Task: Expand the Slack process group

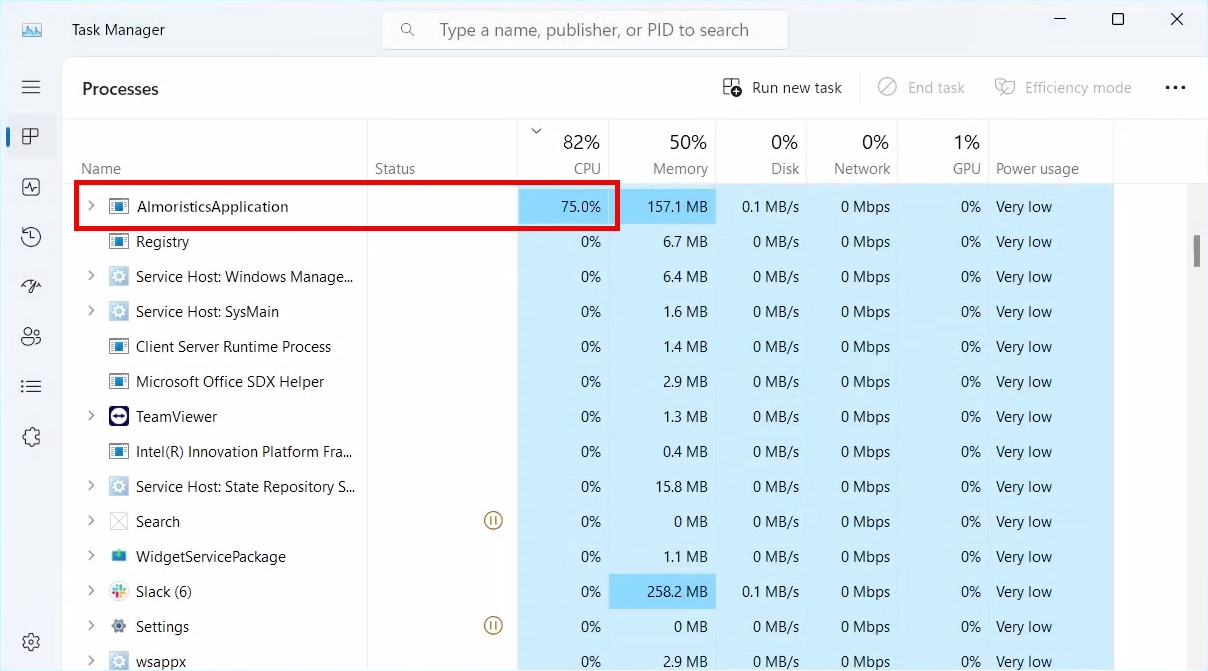Action: pyautogui.click(x=89, y=591)
